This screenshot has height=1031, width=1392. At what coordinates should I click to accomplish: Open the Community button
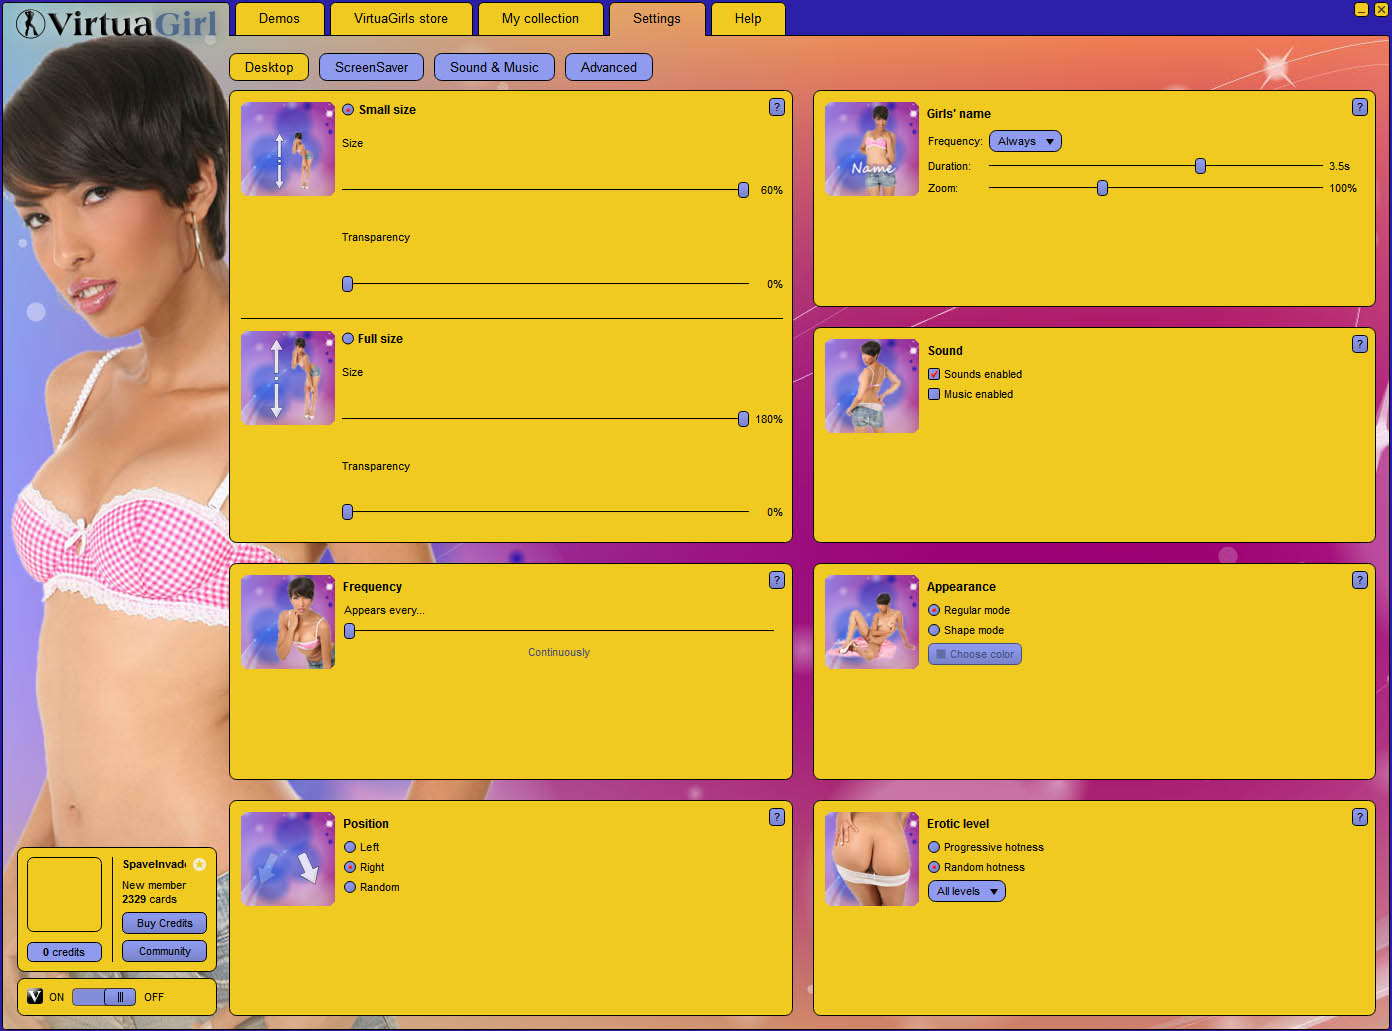164,951
